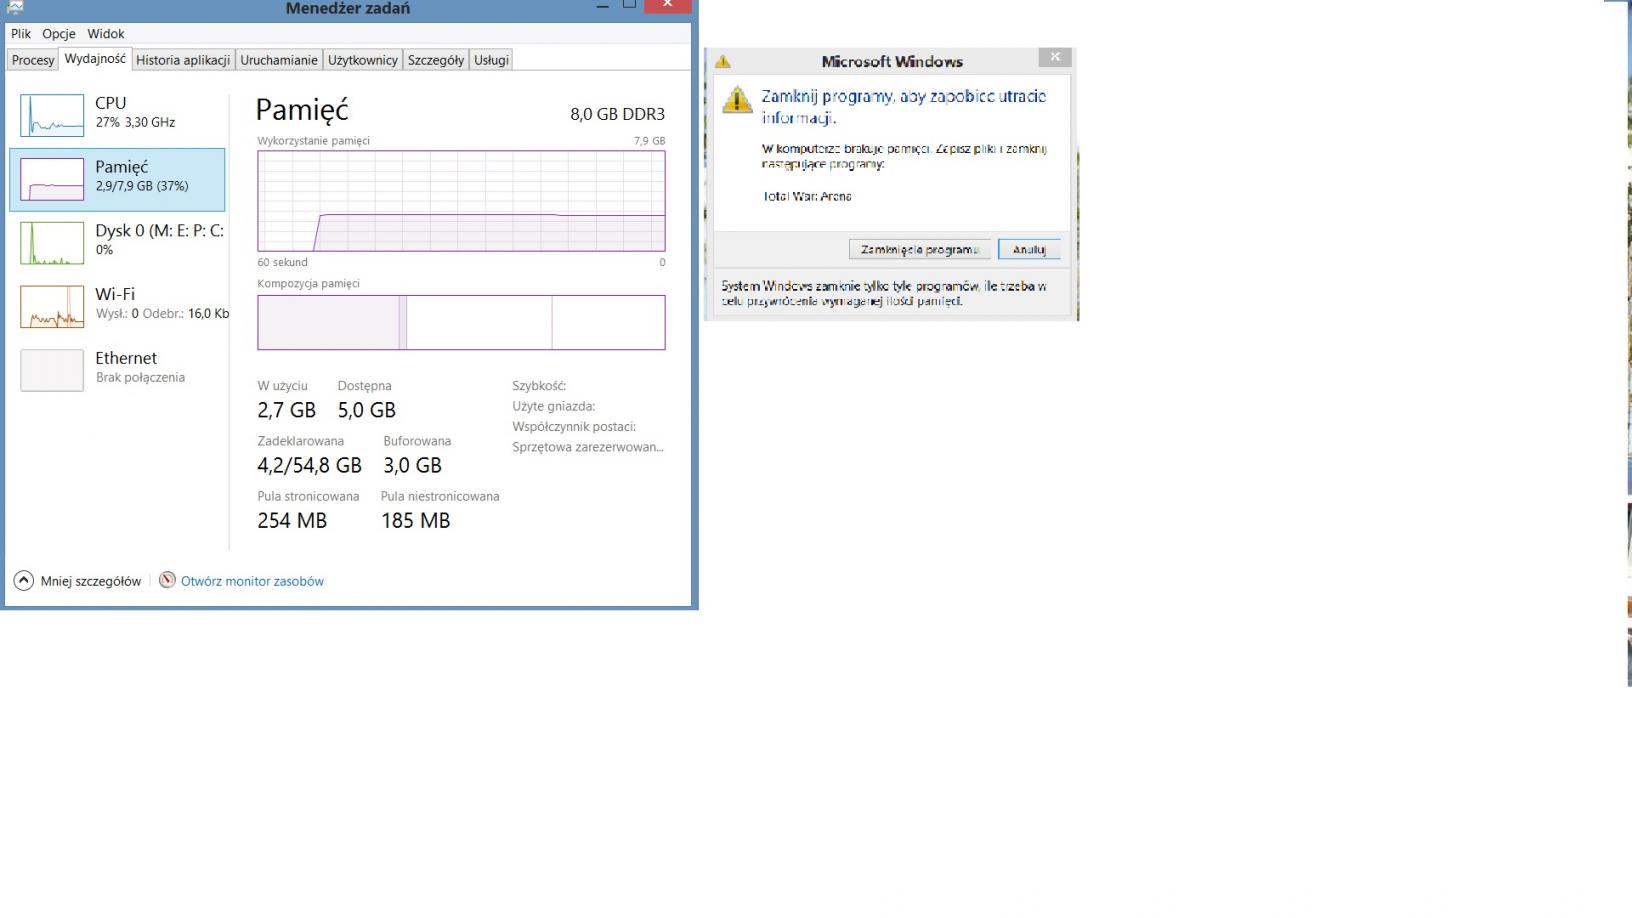The width and height of the screenshot is (1632, 918).
Task: Select the Pamięć memory graph thumbnail
Action: pyautogui.click(x=52, y=179)
